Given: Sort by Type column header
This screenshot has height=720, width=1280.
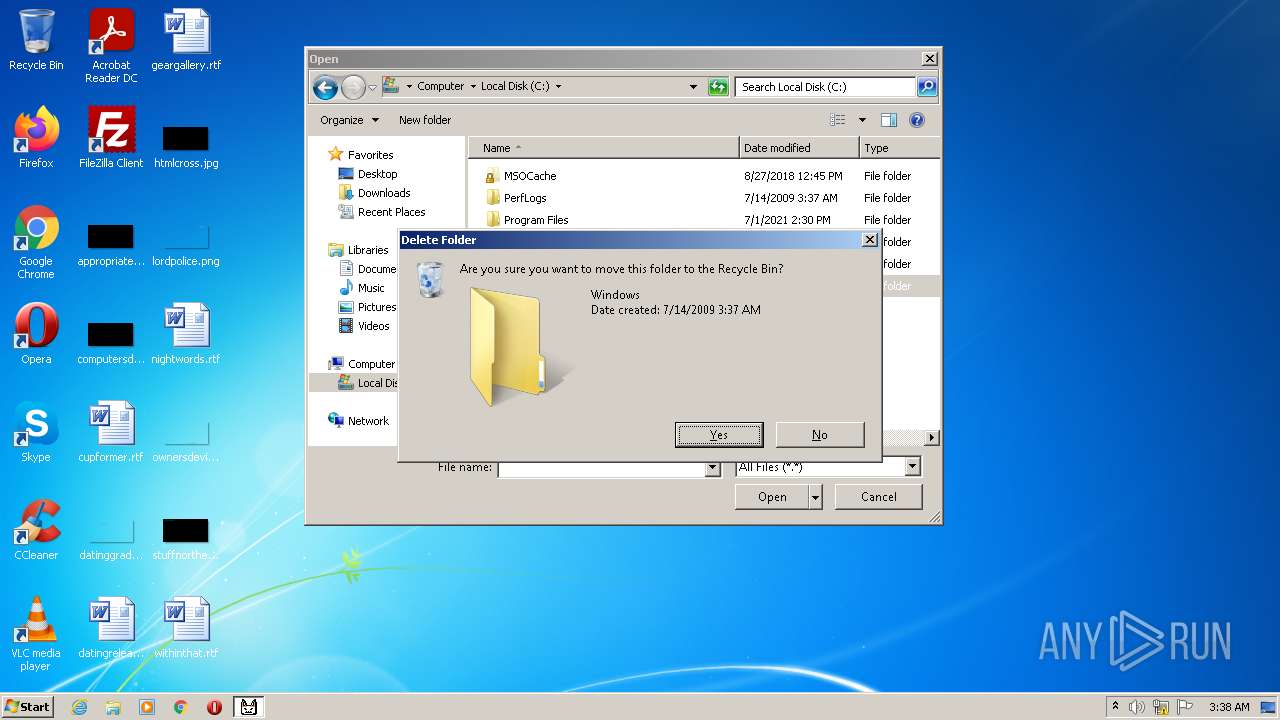Looking at the screenshot, I should coord(899,148).
